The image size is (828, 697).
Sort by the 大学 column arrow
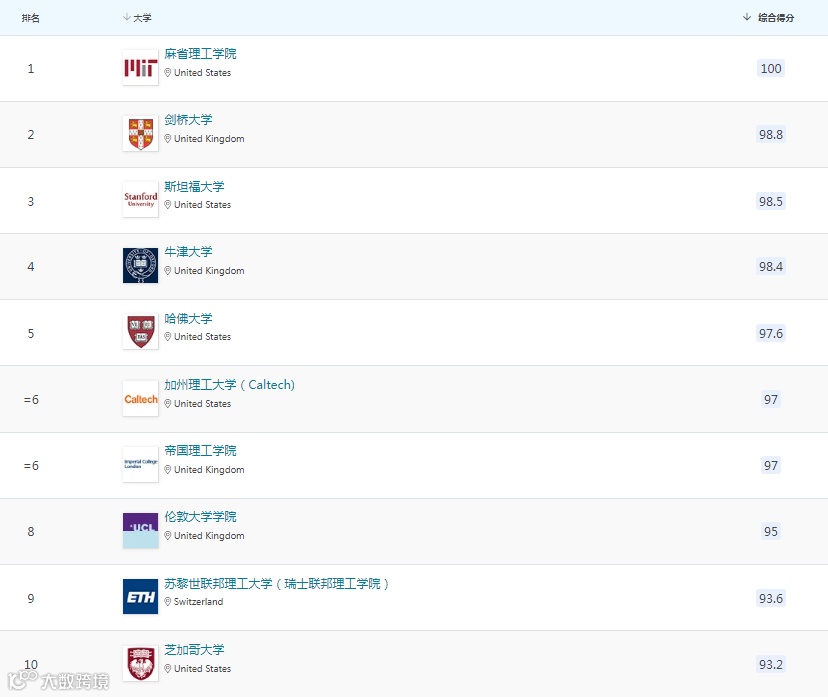(127, 17)
